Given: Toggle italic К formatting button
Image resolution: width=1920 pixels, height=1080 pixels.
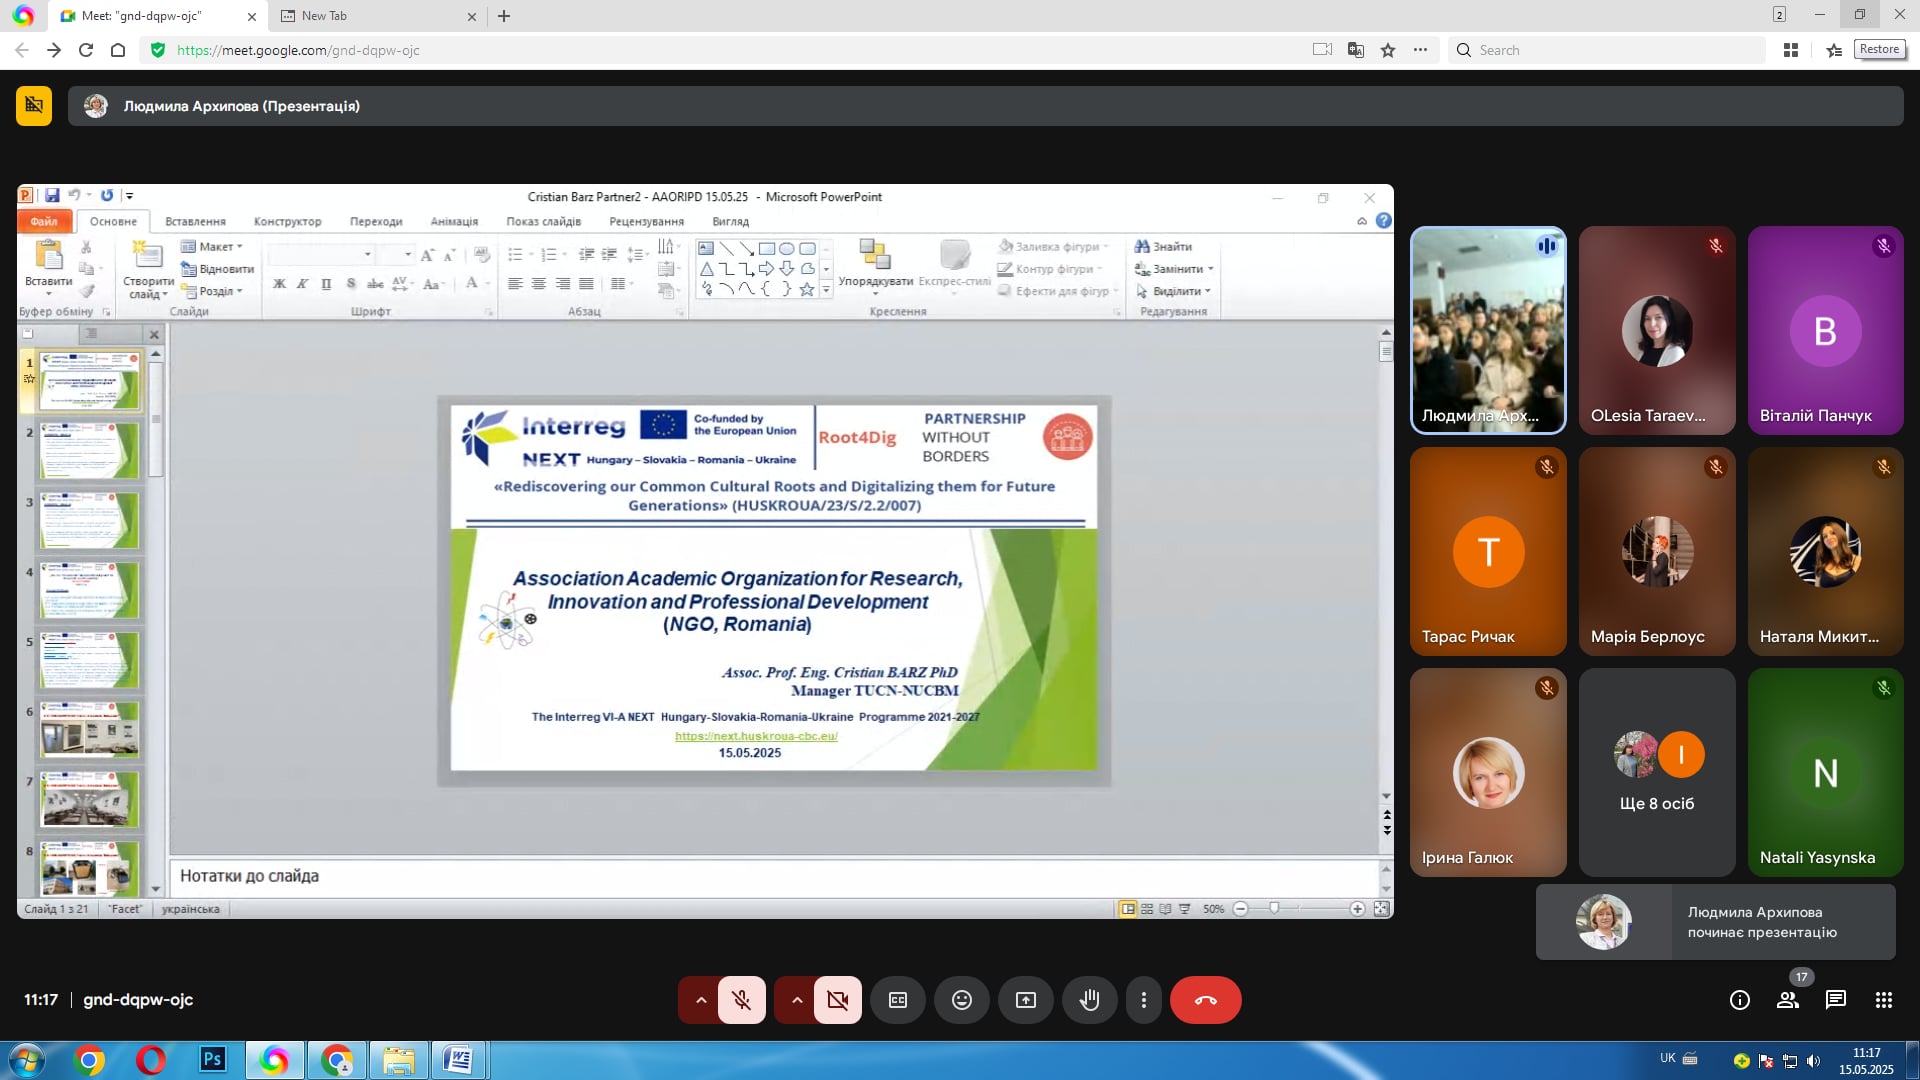Looking at the screenshot, I should [x=302, y=284].
